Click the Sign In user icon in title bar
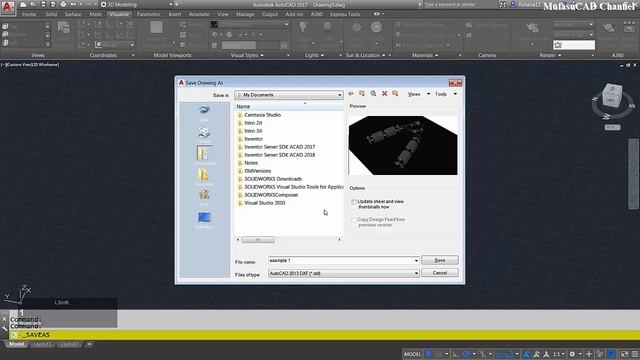This screenshot has width=640, height=360. click(513, 4)
